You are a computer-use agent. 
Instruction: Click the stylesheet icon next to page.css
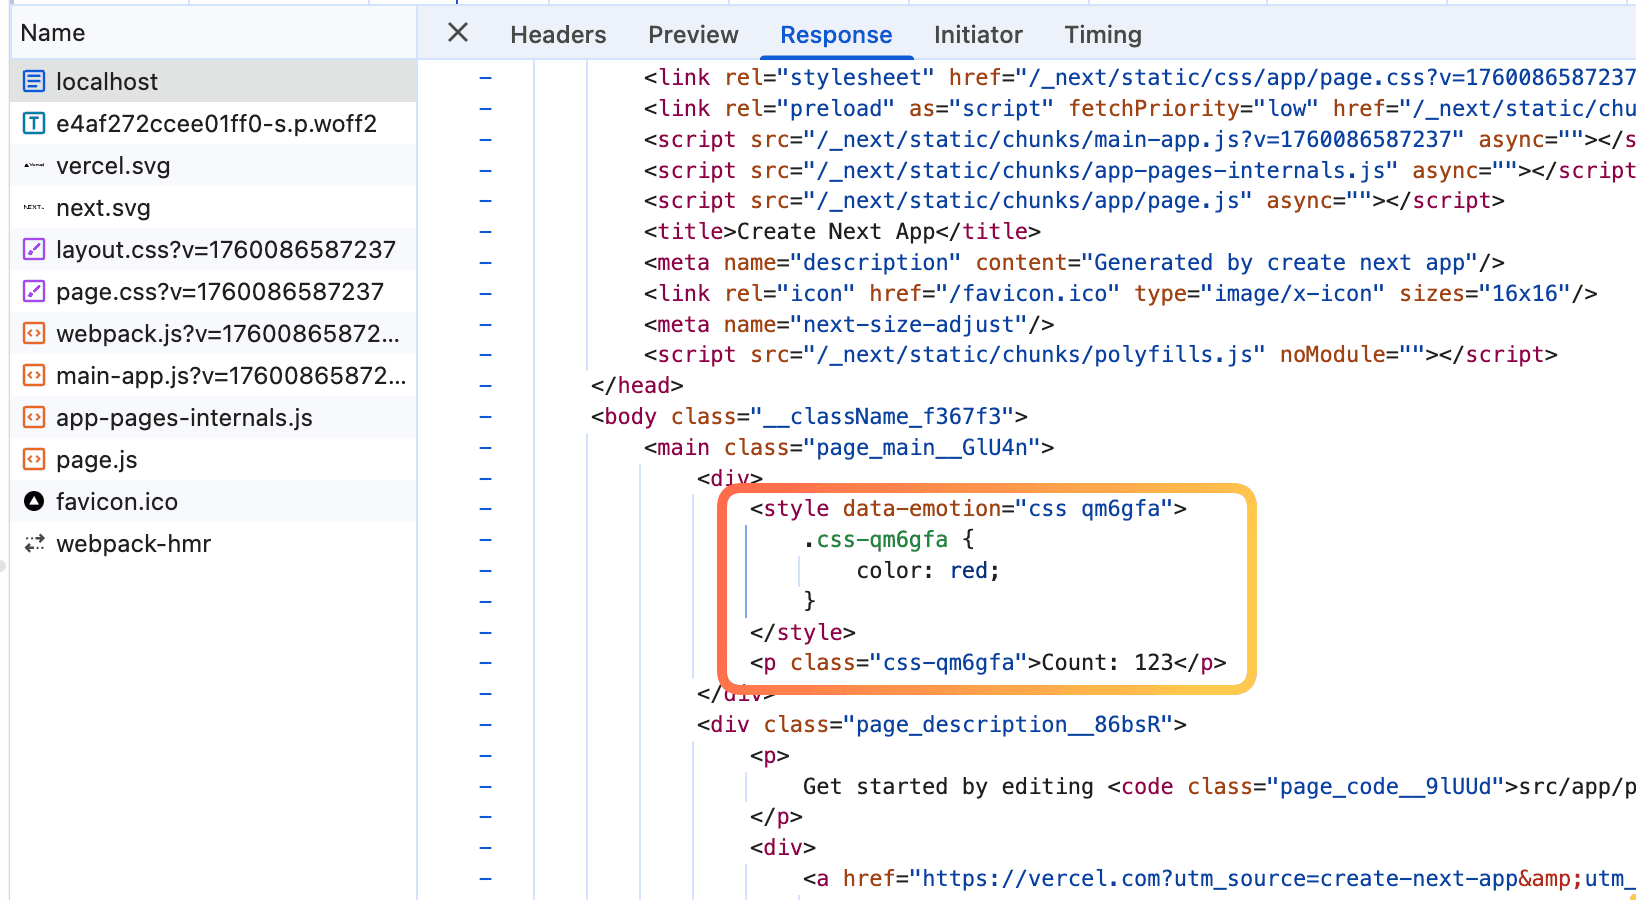pyautogui.click(x=34, y=291)
